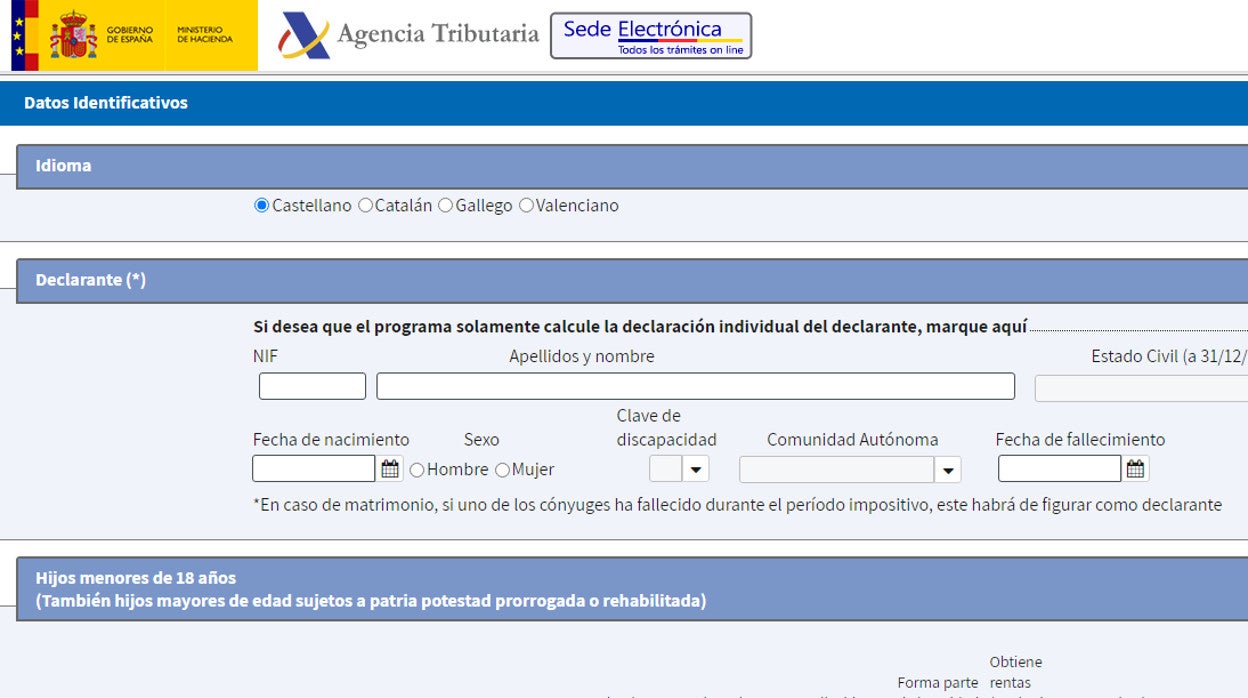This screenshot has height=698, width=1248.
Task: Choose Valenciano as the language
Action: coord(526,206)
